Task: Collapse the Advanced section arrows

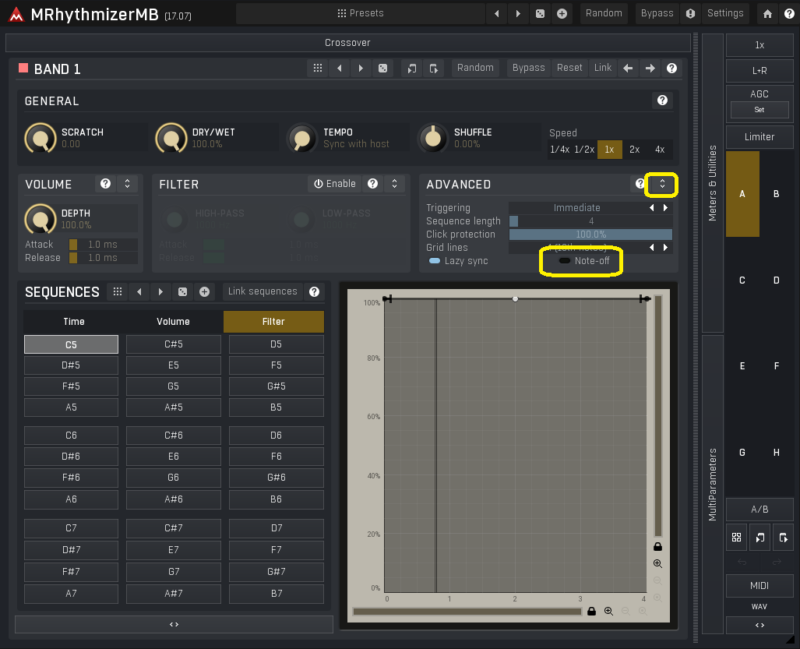Action: (661, 184)
